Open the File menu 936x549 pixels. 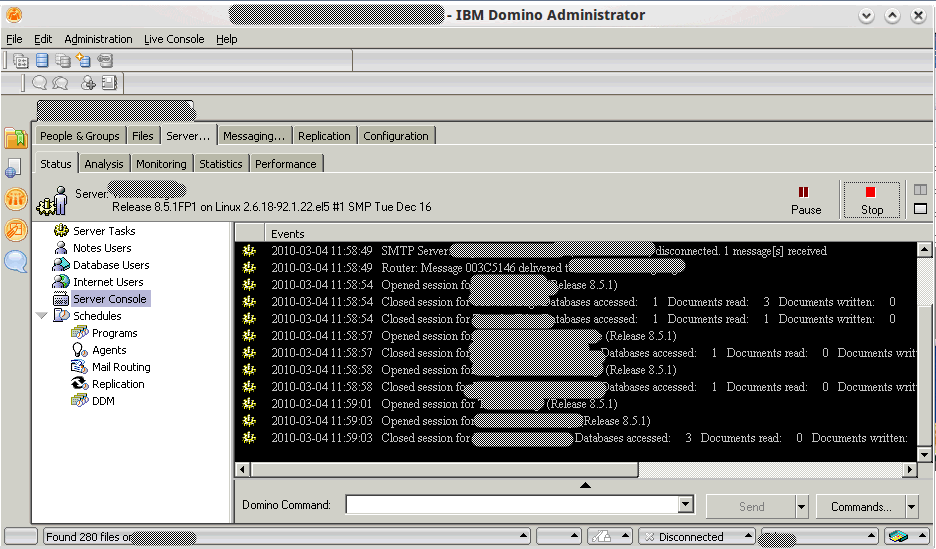14,39
